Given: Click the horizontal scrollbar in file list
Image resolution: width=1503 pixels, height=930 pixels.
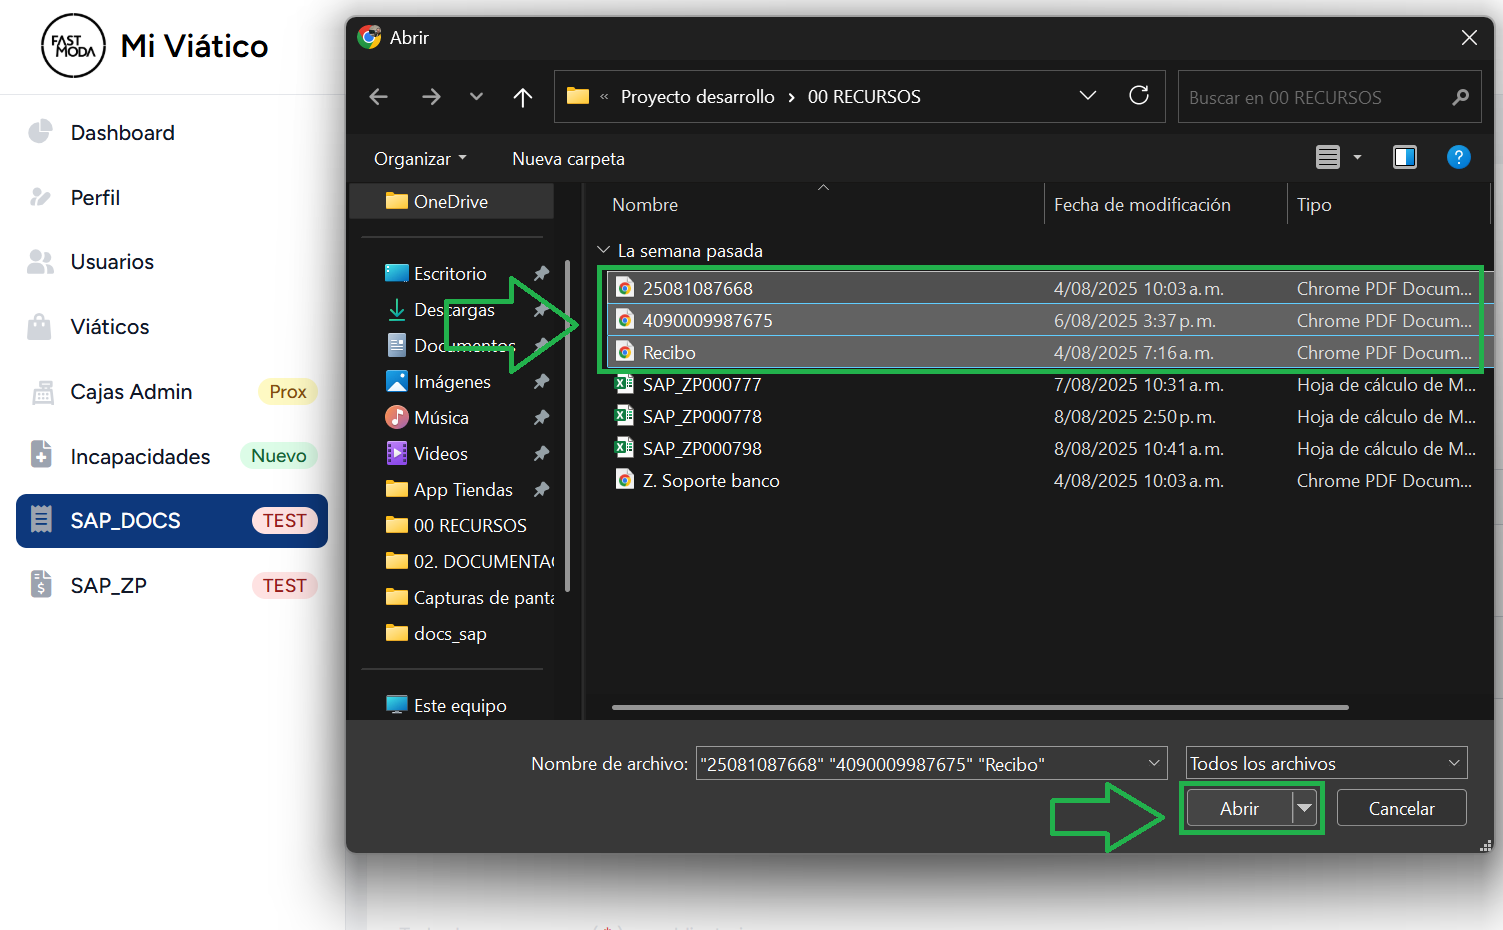Looking at the screenshot, I should pos(979,707).
